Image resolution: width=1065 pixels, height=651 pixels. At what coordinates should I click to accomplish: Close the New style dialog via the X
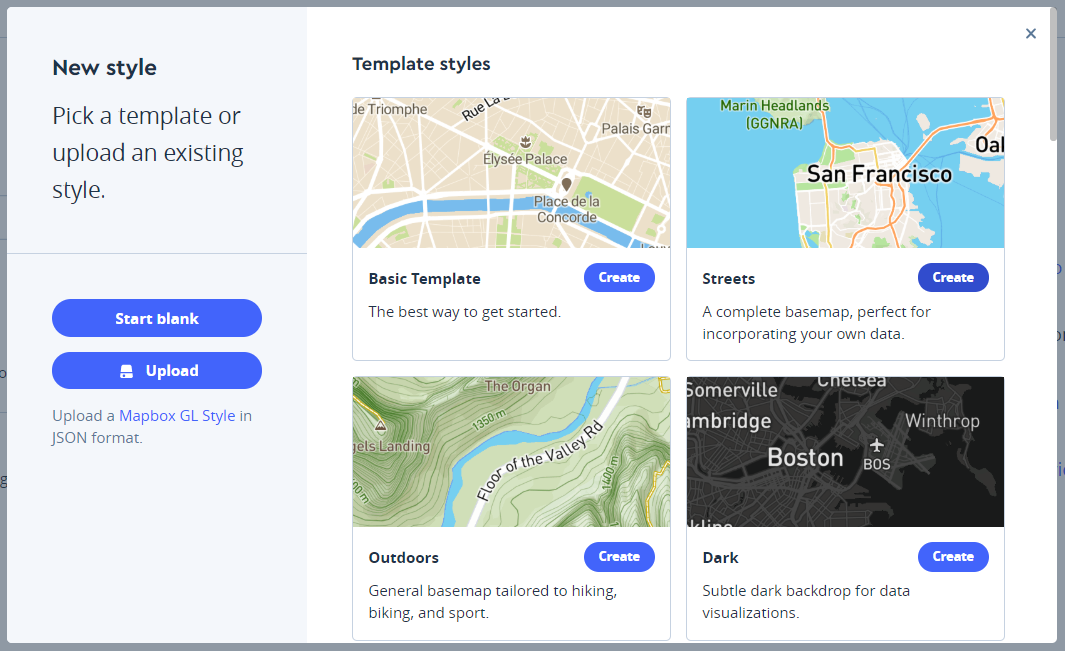point(1031,33)
